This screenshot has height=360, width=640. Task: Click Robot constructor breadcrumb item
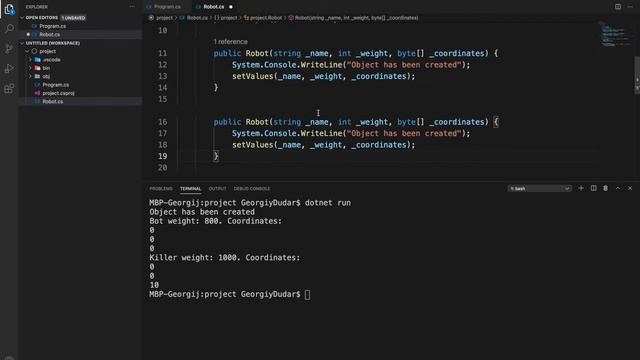click(356, 18)
